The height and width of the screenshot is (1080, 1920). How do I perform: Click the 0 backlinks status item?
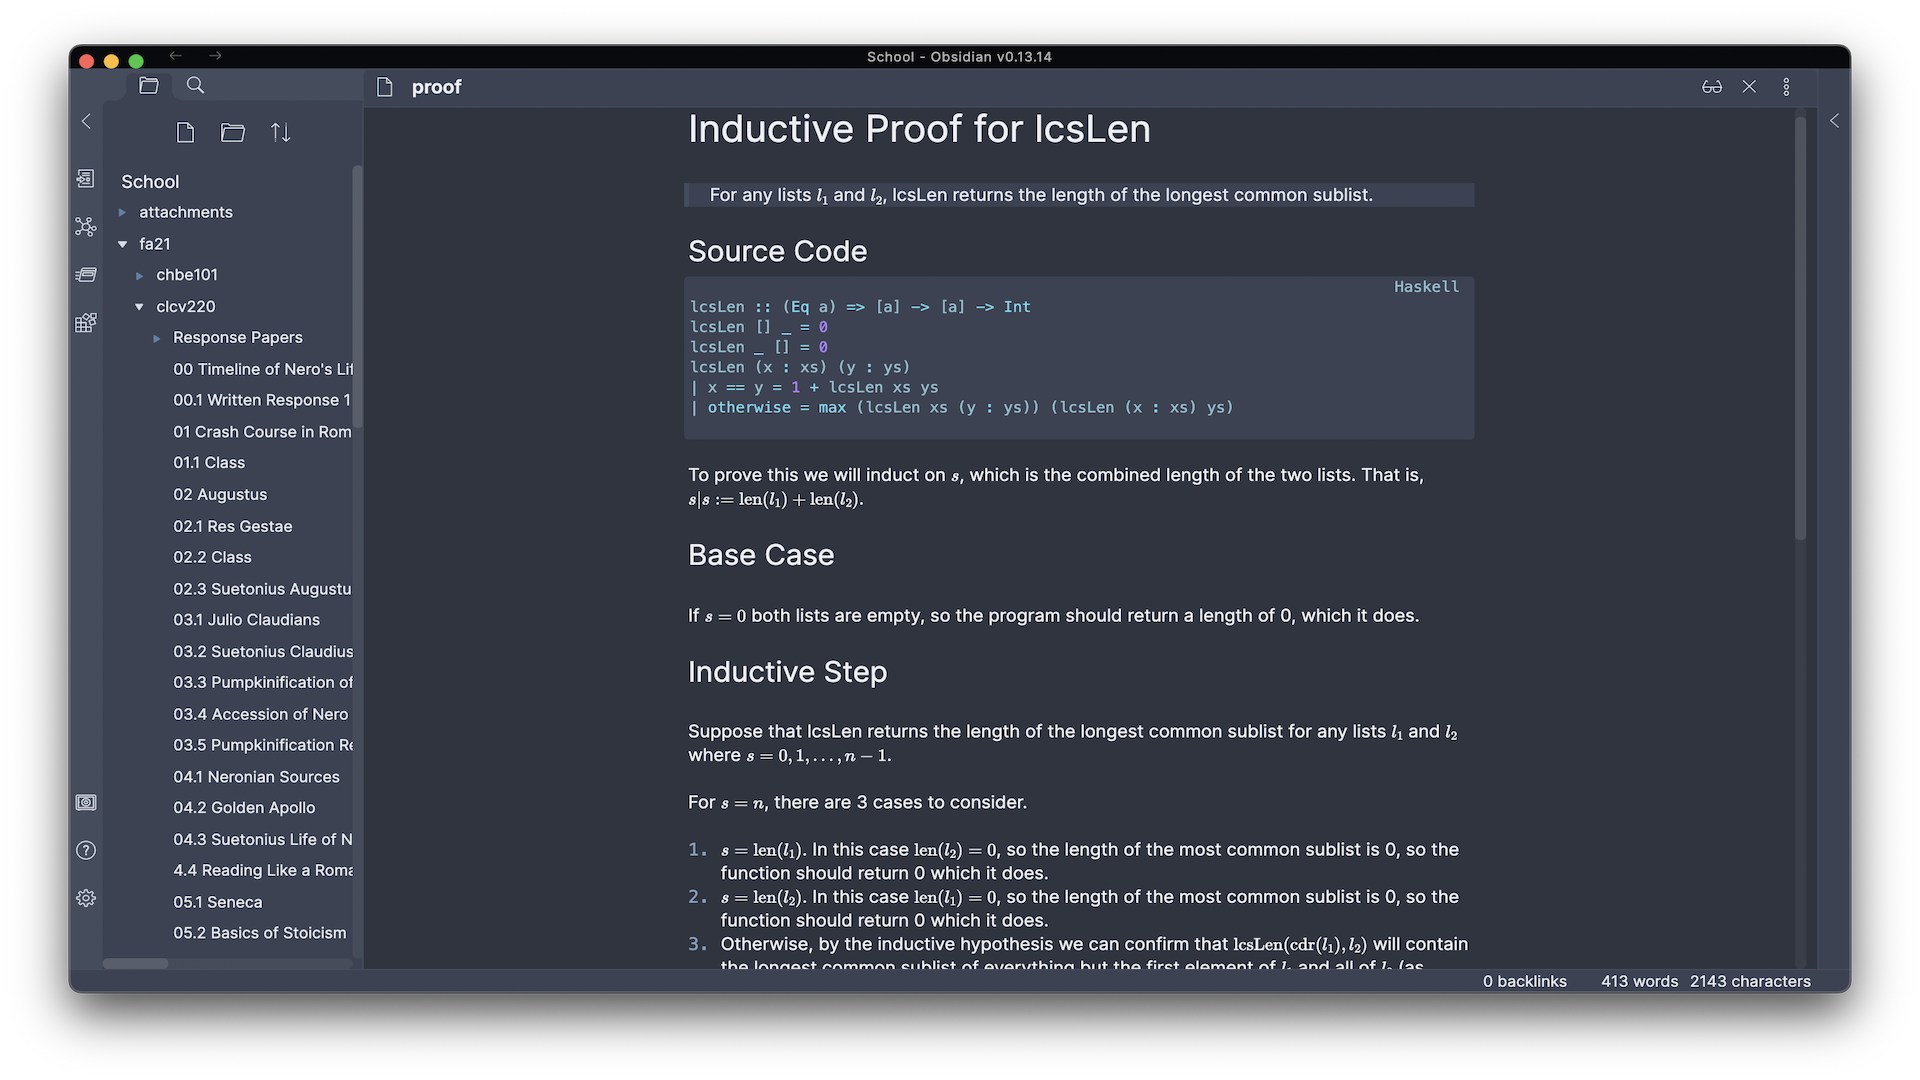(1524, 981)
